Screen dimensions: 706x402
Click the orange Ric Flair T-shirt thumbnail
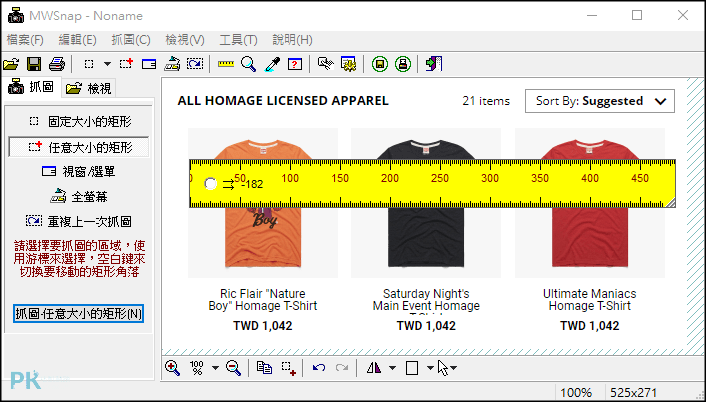coord(263,203)
